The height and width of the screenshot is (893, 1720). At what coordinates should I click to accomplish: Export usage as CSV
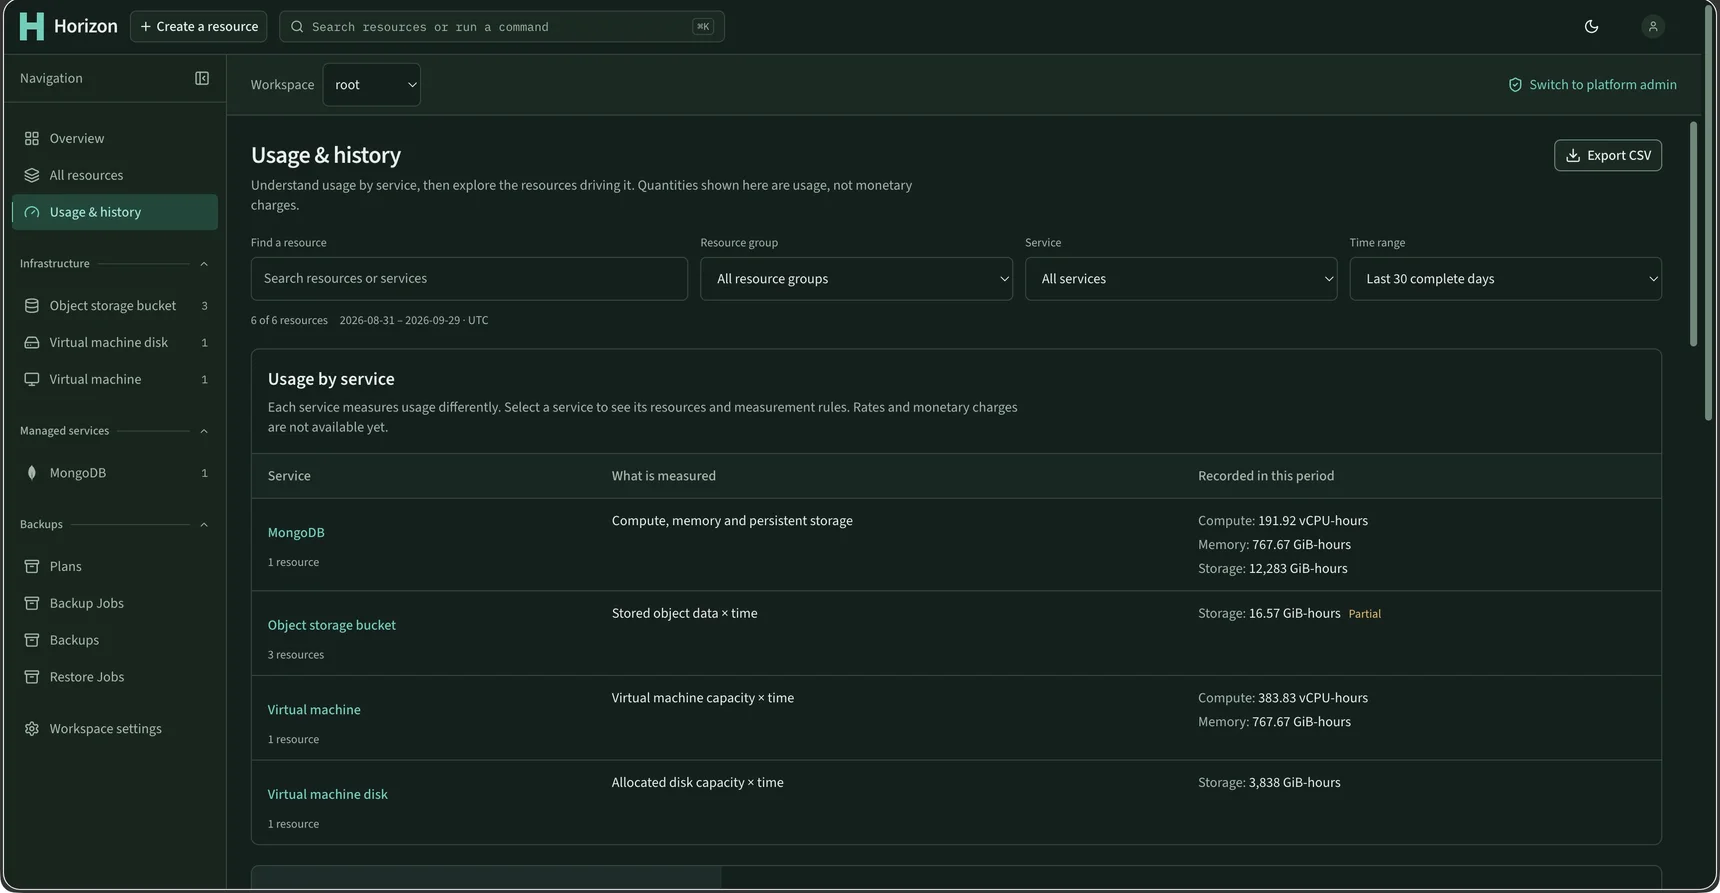click(x=1608, y=155)
